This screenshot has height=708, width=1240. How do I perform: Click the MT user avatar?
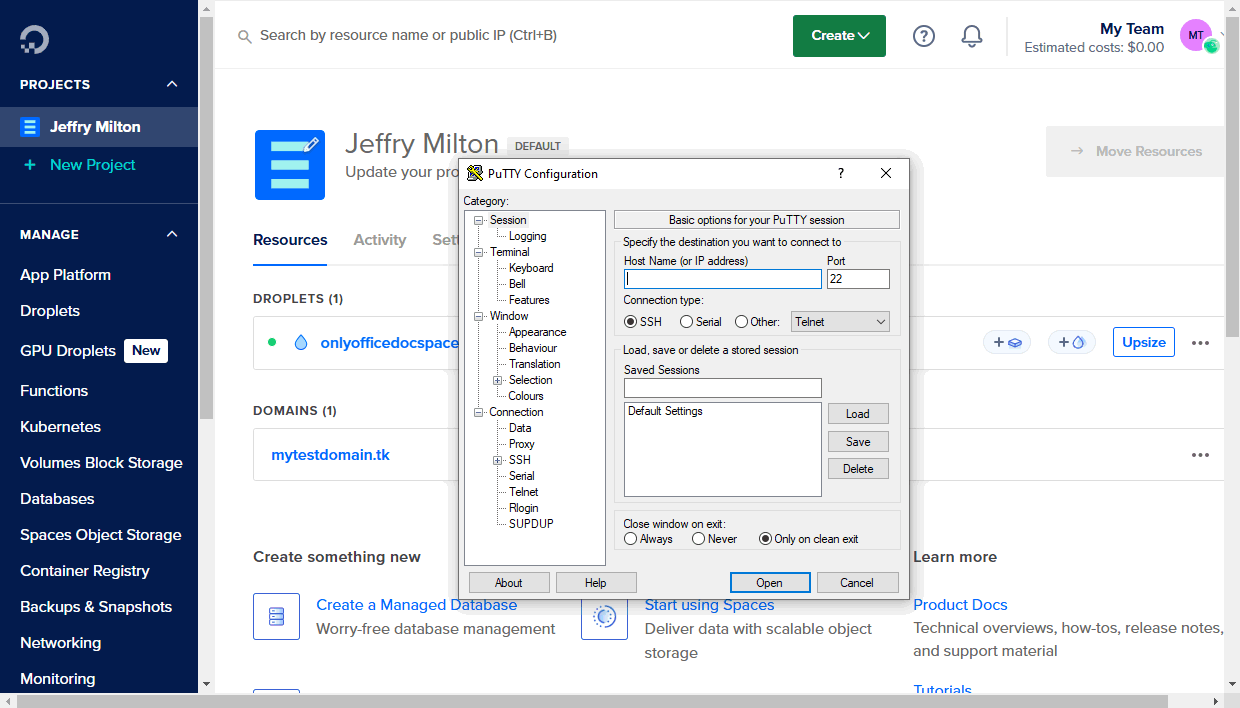point(1196,36)
